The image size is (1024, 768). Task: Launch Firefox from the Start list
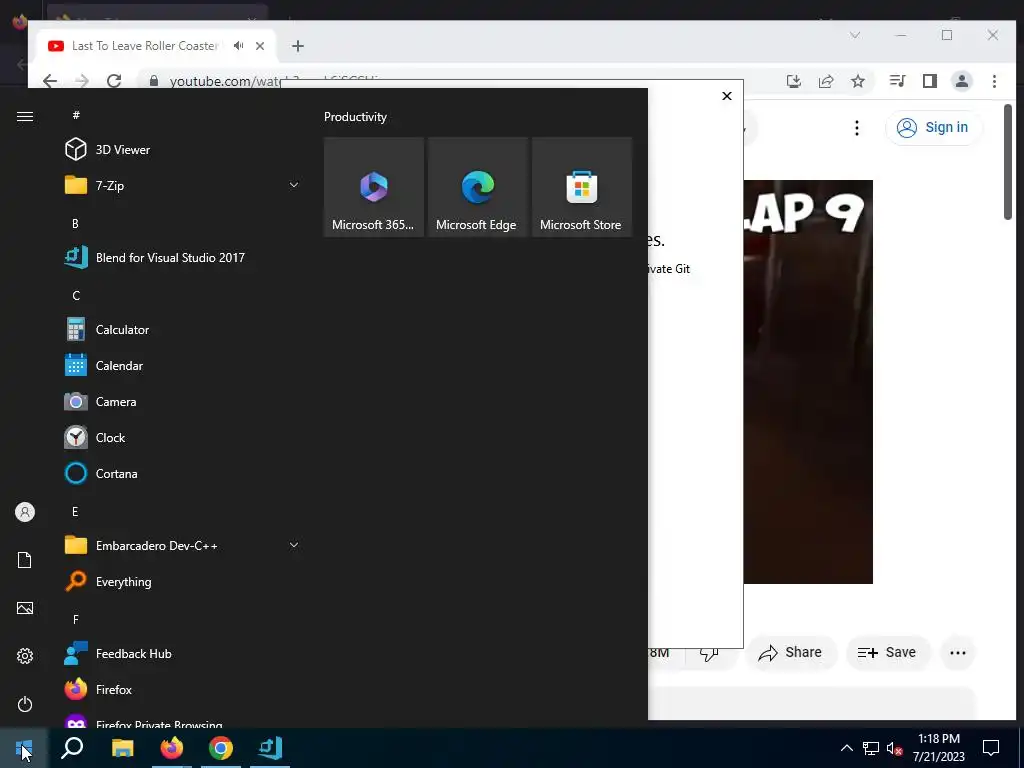point(182,690)
